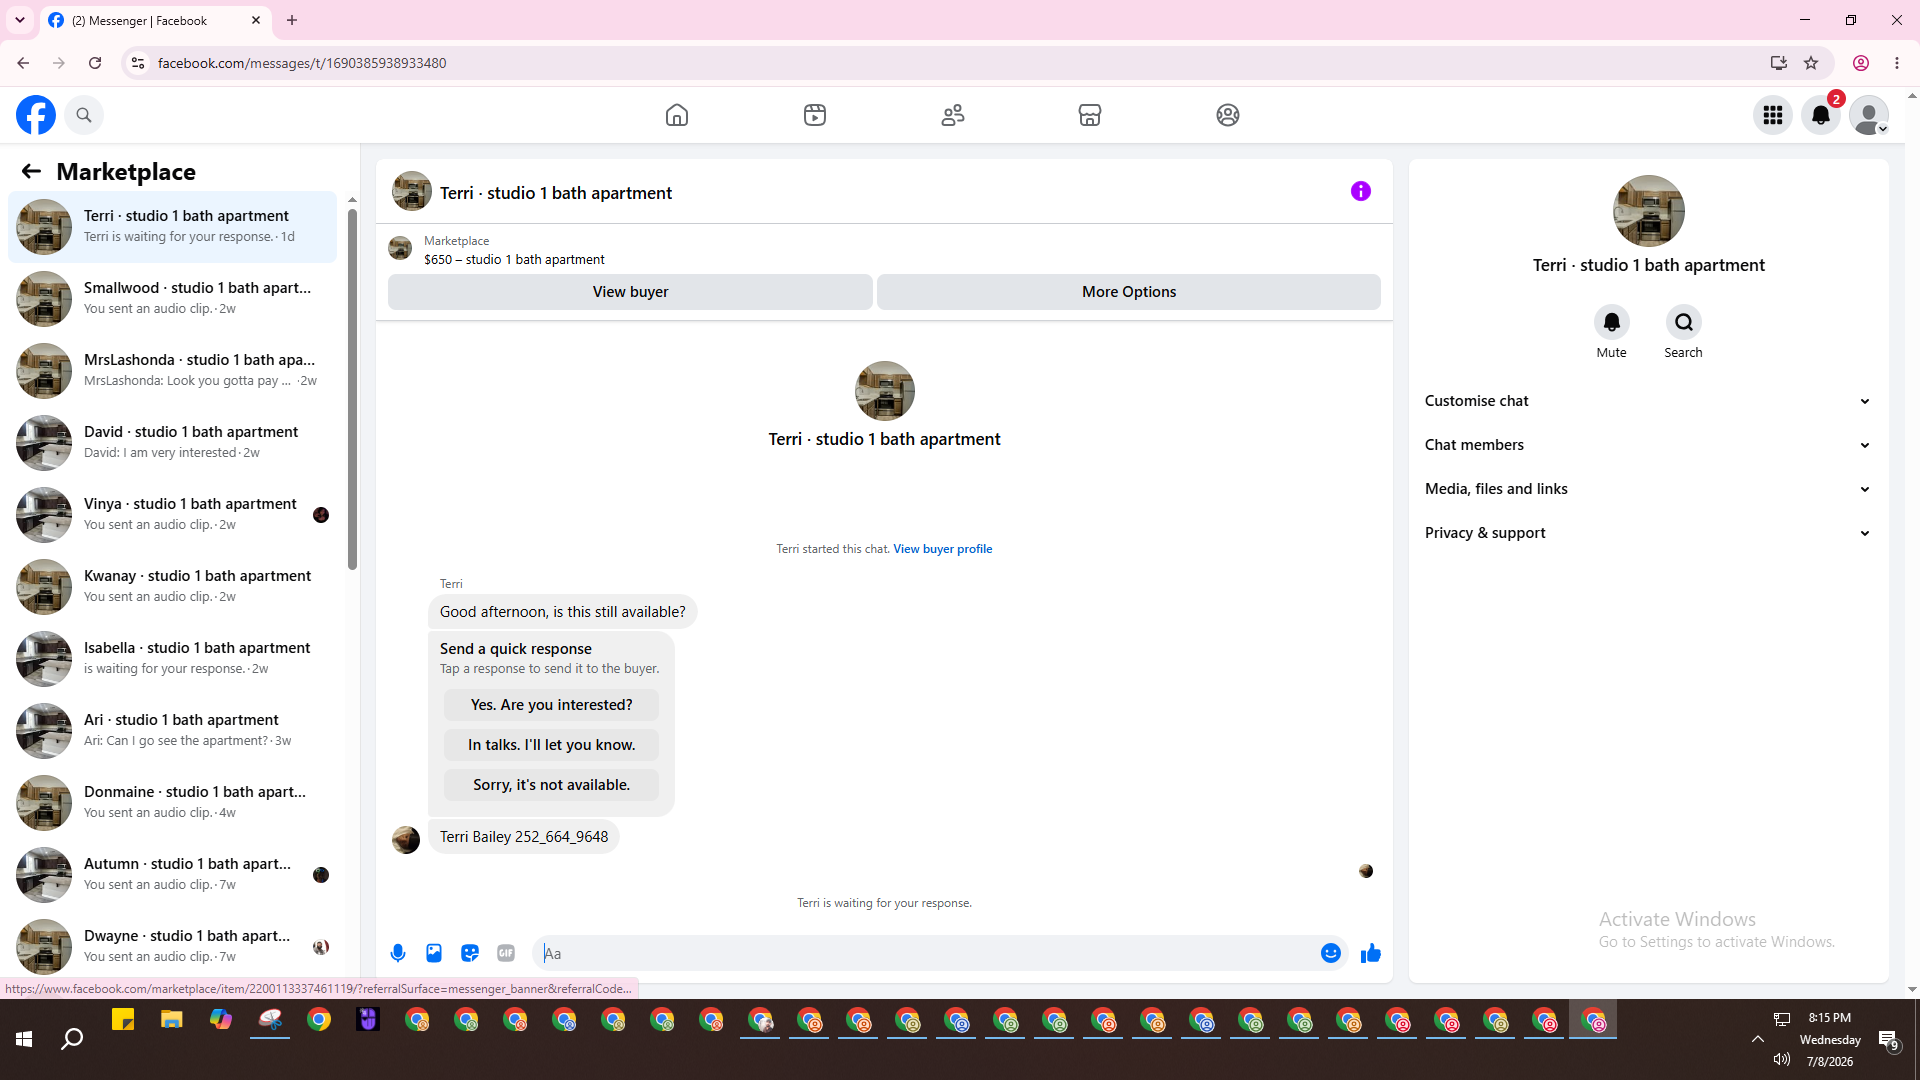Search within the conversation

pos(1684,322)
